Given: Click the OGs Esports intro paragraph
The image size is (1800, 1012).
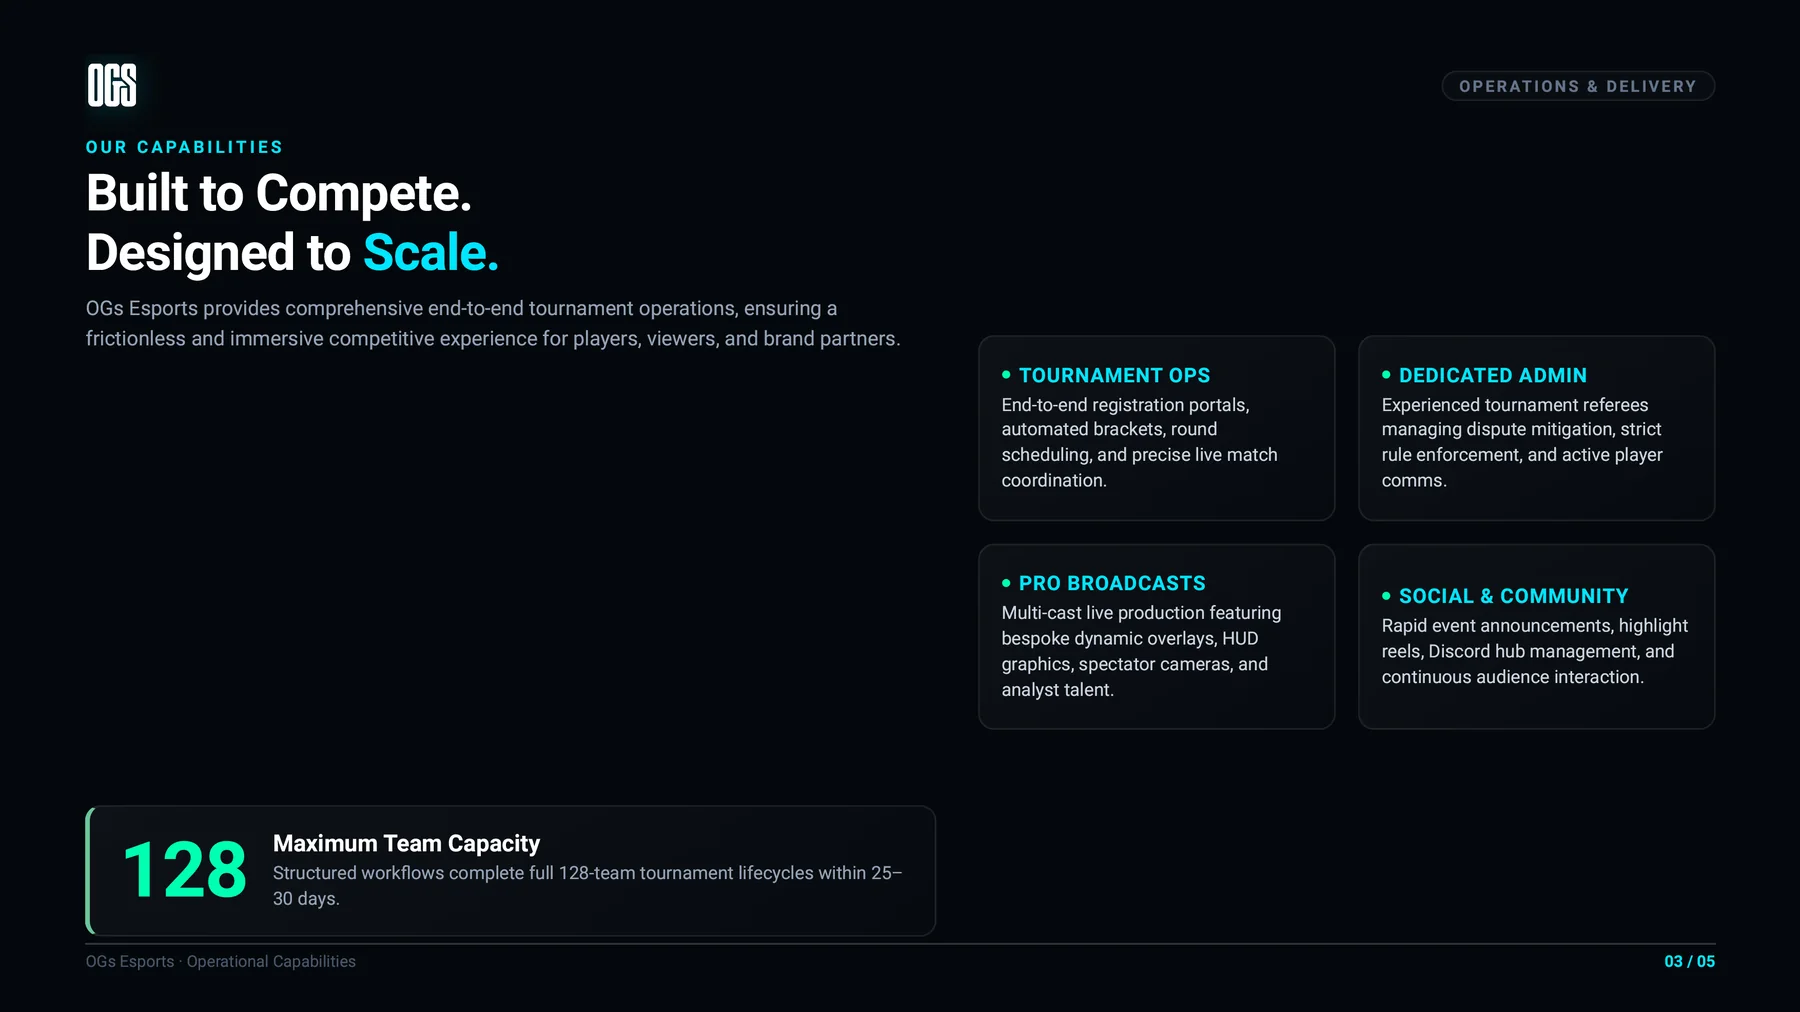Looking at the screenshot, I should tap(493, 324).
